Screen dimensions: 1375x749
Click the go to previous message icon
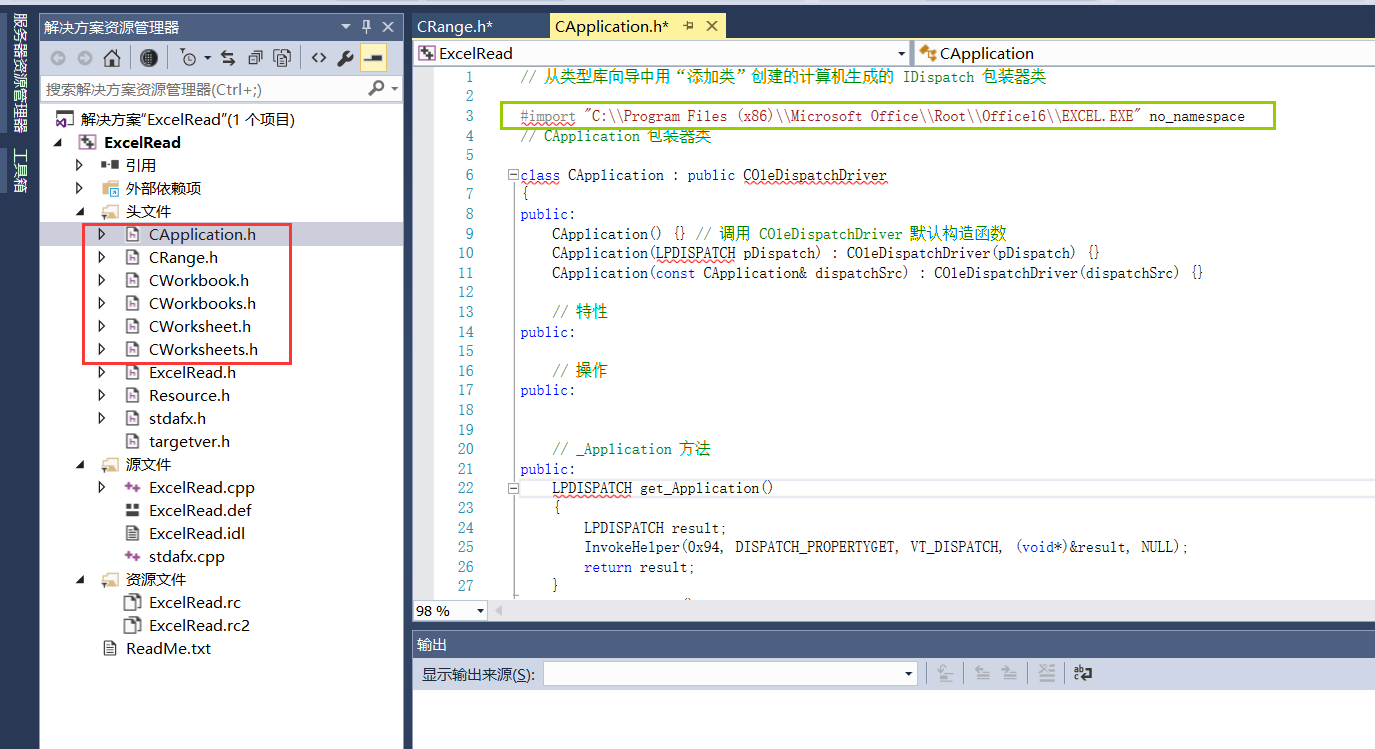[x=983, y=673]
